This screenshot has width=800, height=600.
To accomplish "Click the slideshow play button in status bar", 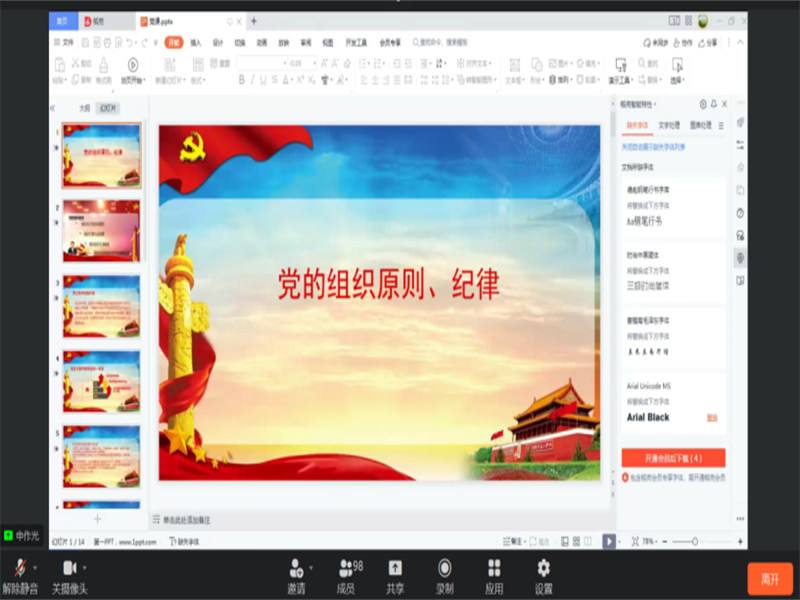I will point(608,541).
